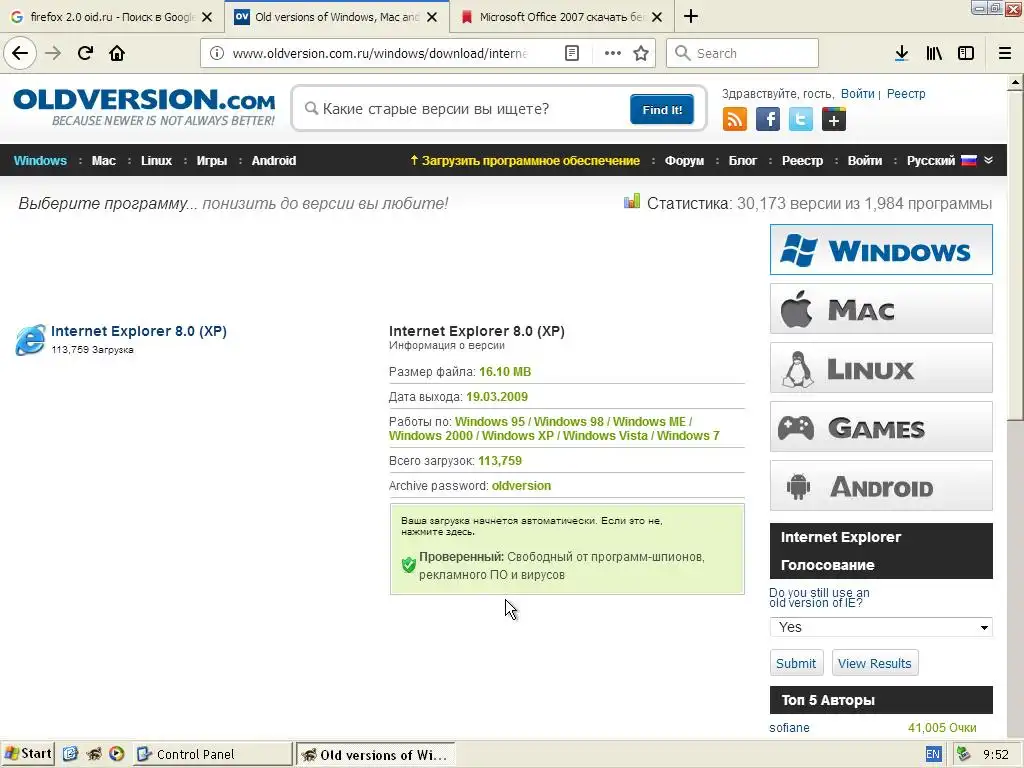Open the Firefox hamburger menu
This screenshot has width=1024, height=768.
tap(1004, 53)
